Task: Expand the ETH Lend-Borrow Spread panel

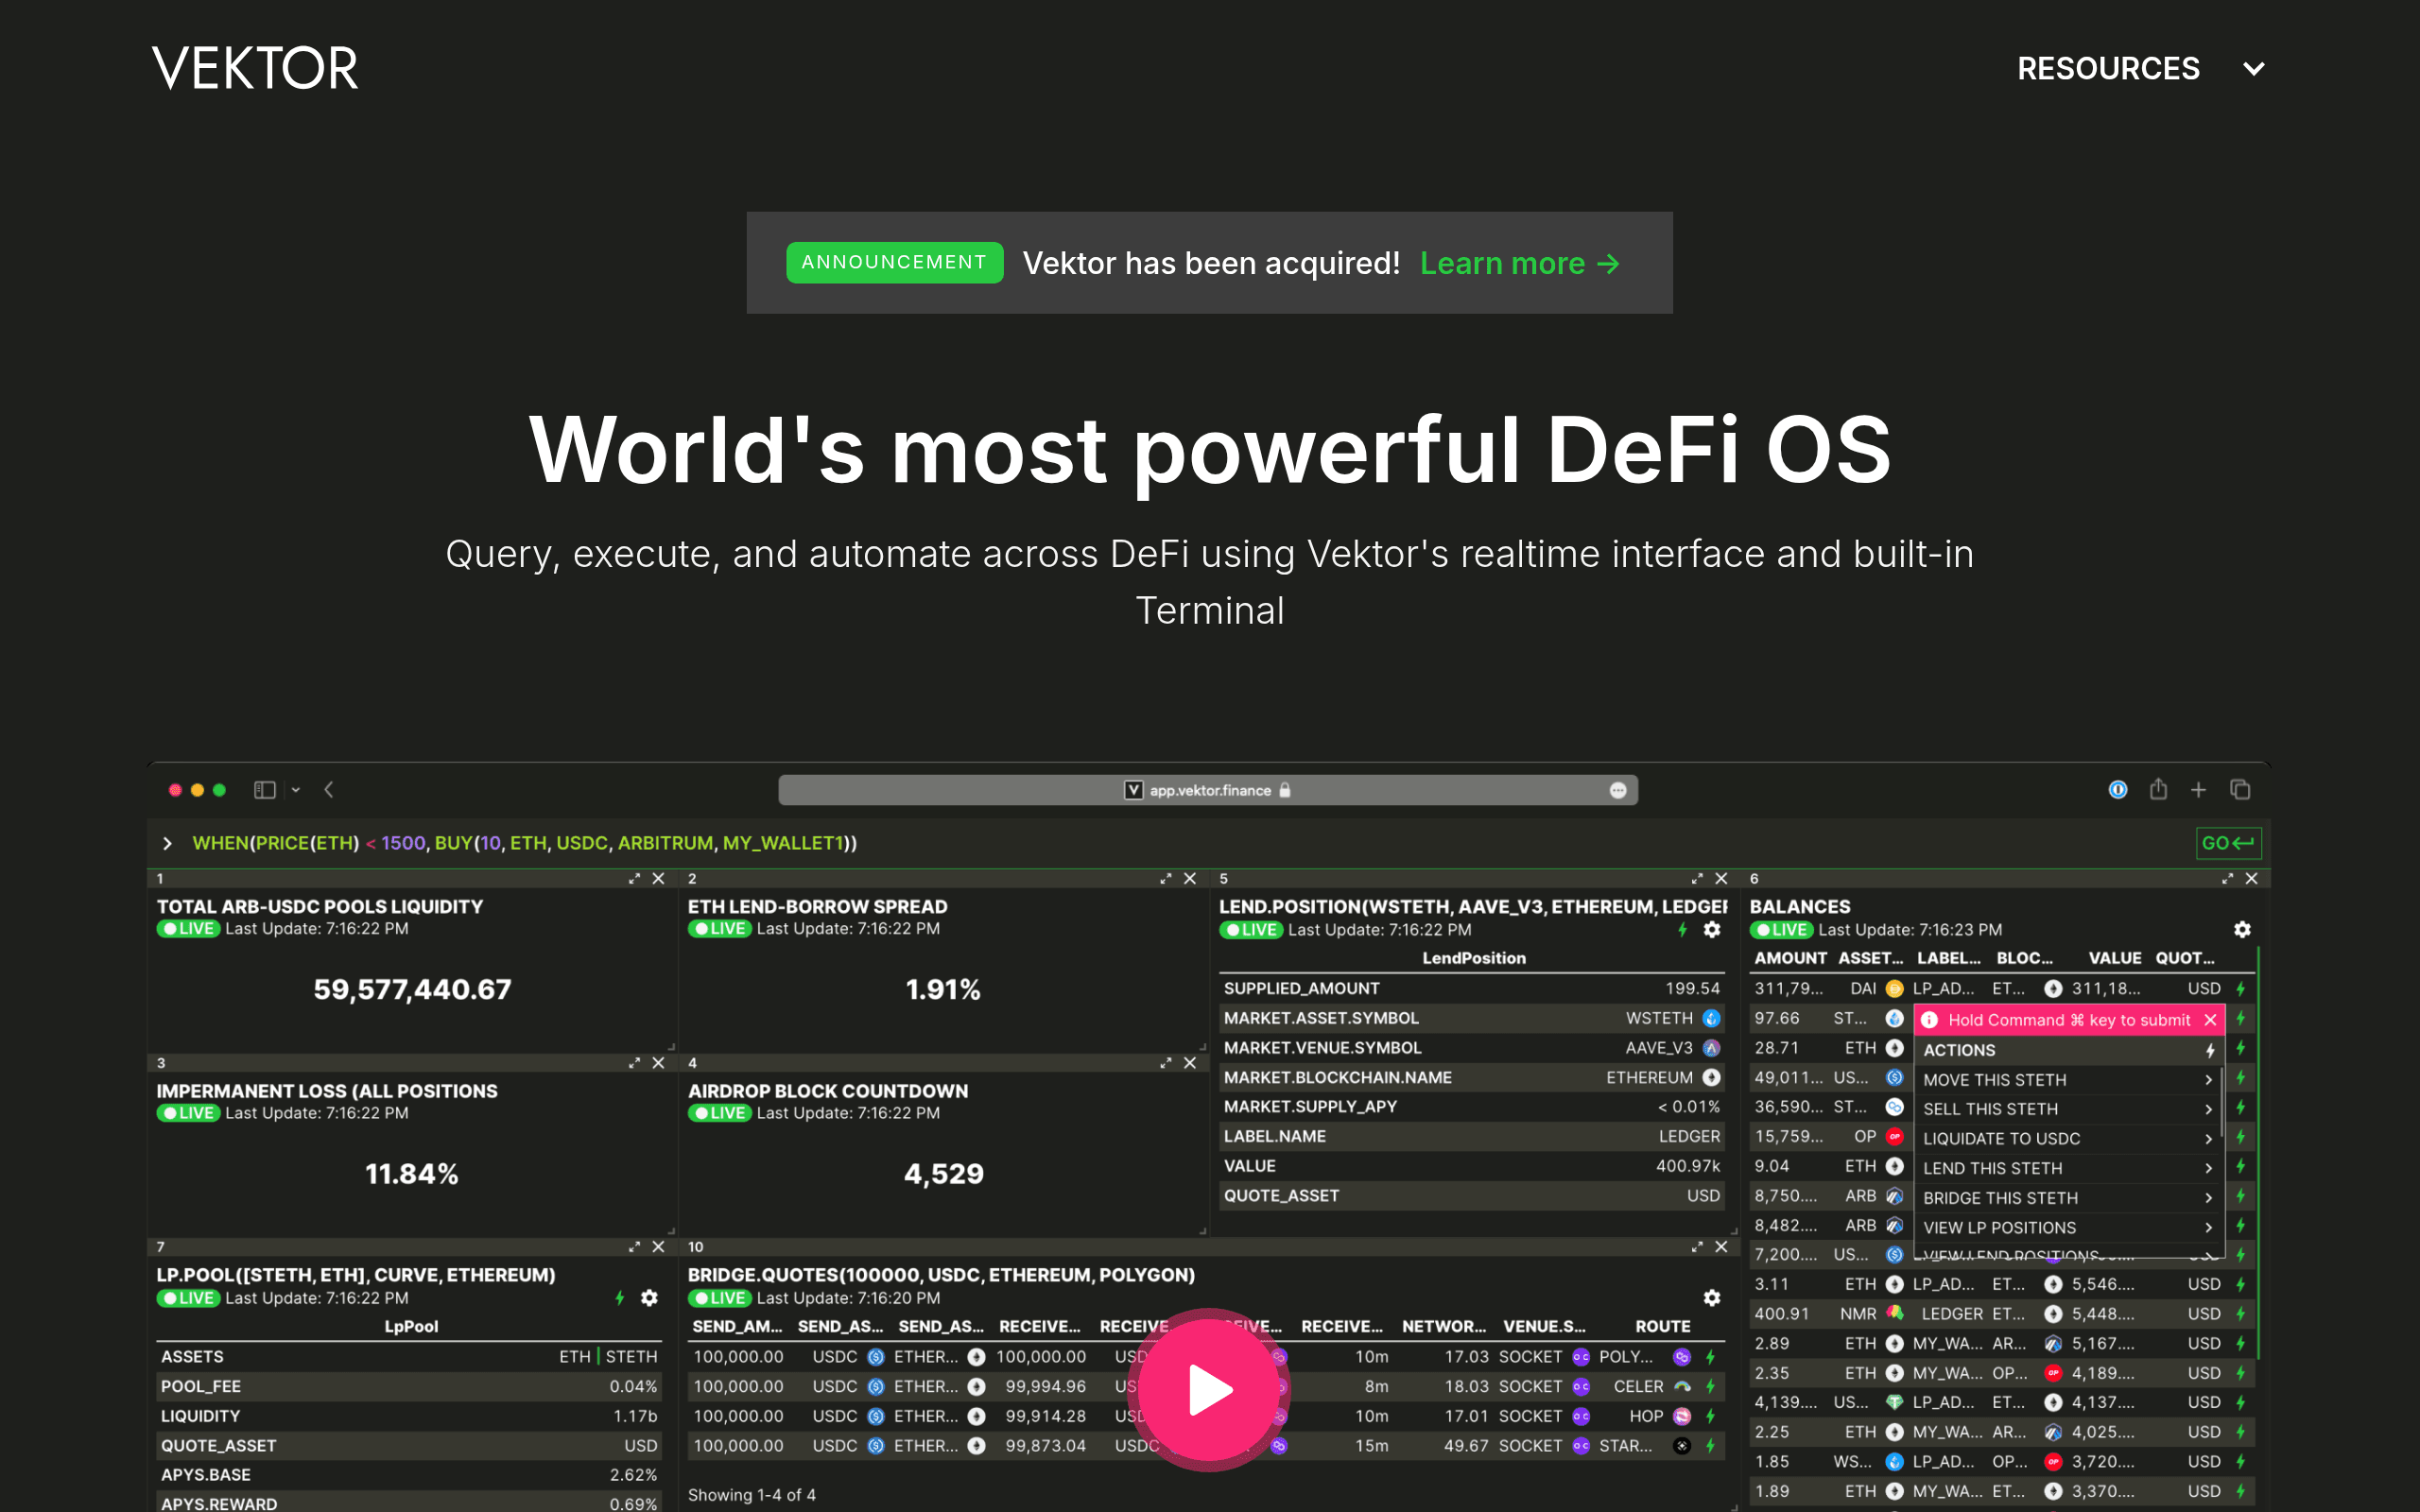Action: (1165, 879)
